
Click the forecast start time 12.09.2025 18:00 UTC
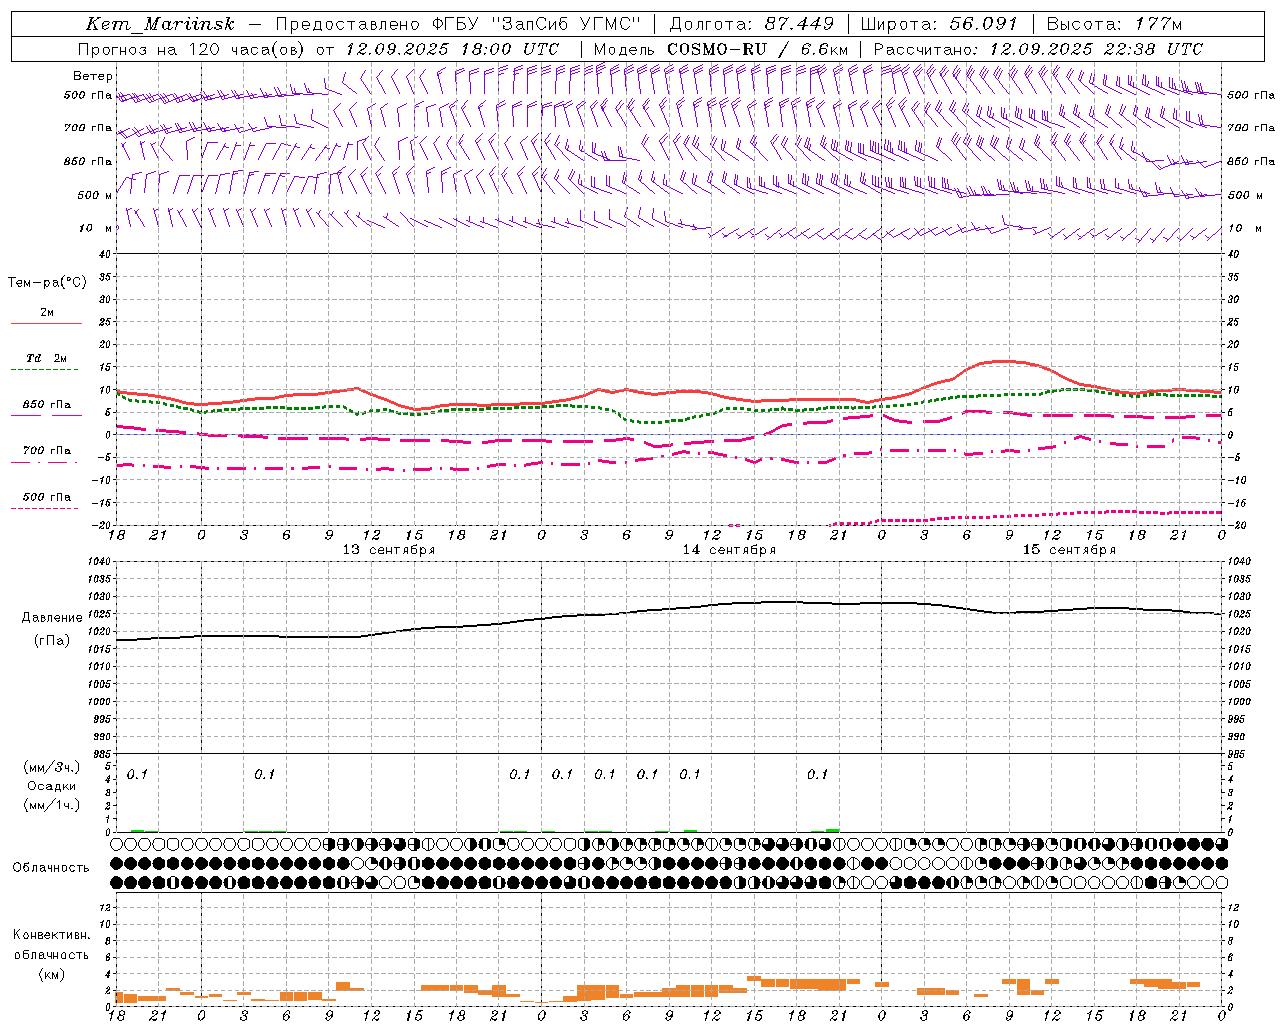(x=452, y=49)
